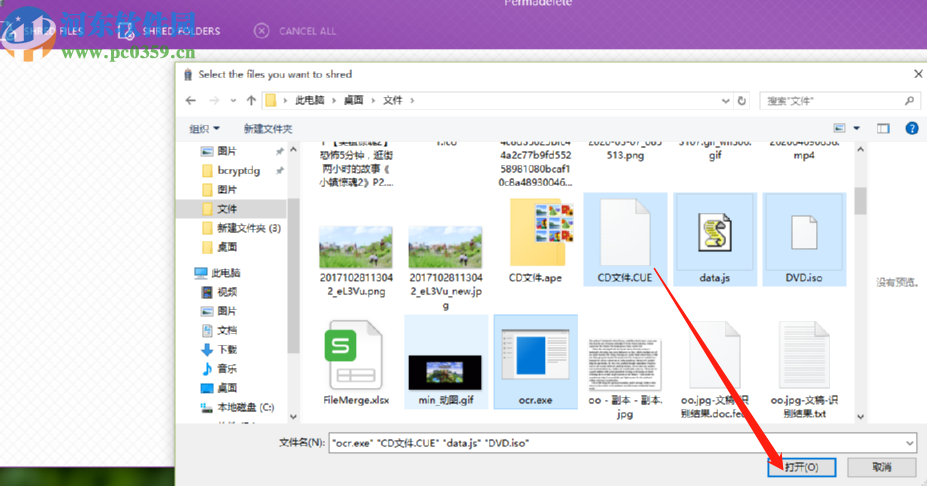
Task: Click the shred folders icon
Action: 126,31
